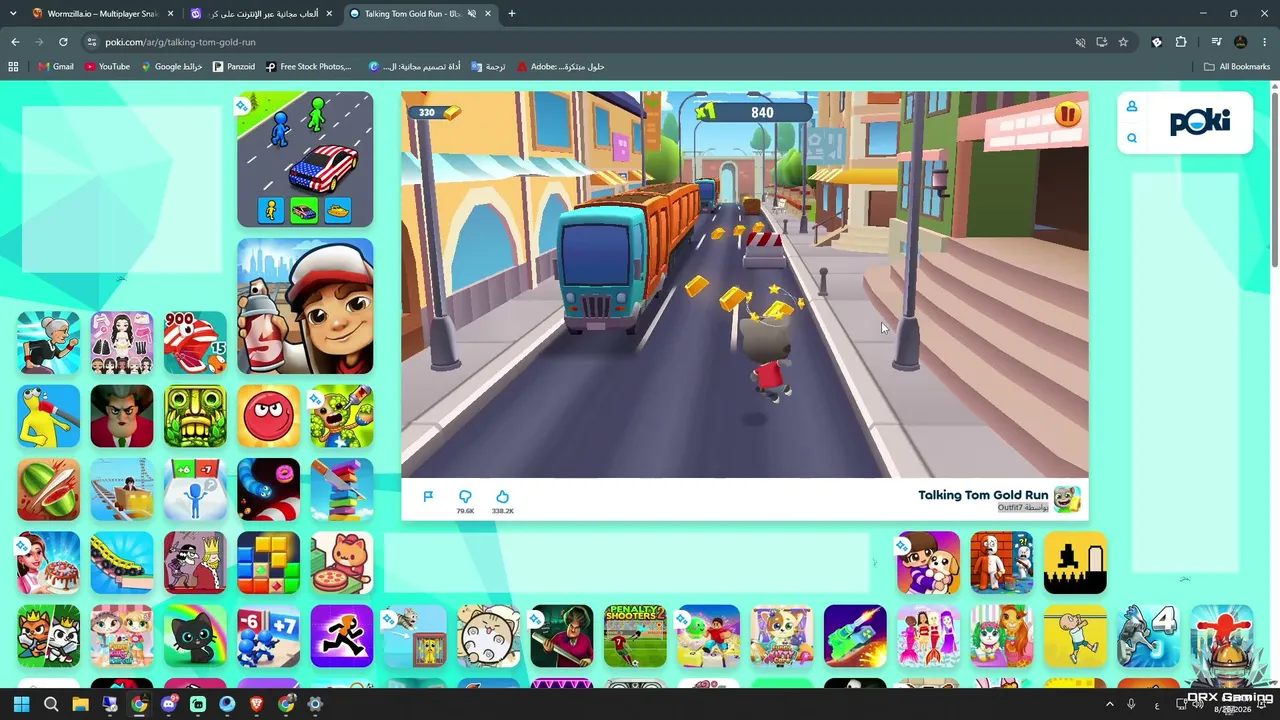The height and width of the screenshot is (720, 1280).
Task: Open a new browser tab
Action: coord(512,14)
